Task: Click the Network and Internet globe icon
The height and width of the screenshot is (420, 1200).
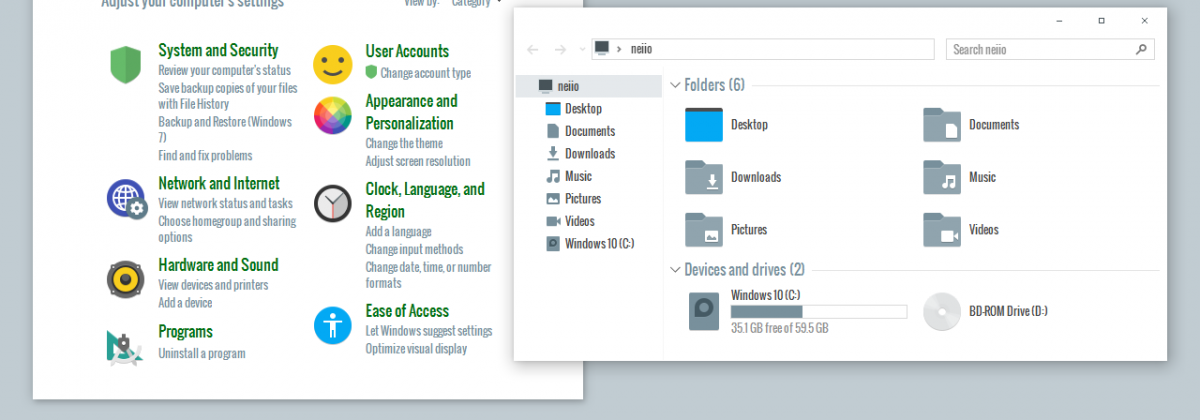Action: pos(127,199)
